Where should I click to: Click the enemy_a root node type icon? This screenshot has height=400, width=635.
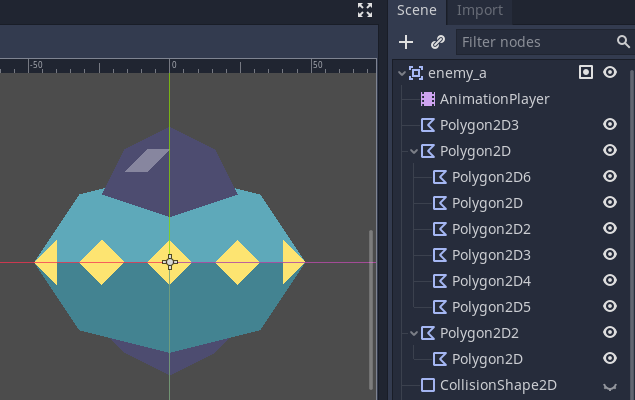tap(416, 73)
